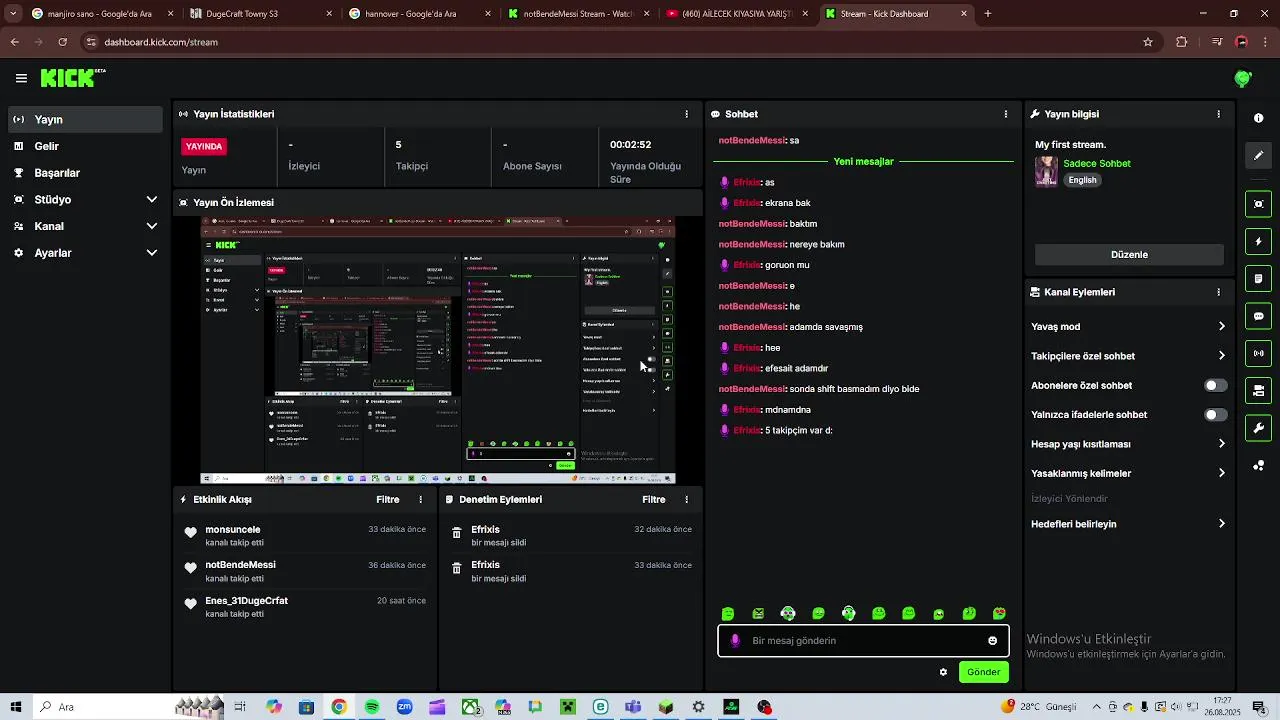This screenshot has height=720, width=1280.
Task: Open the green profile avatar top right
Action: click(x=1243, y=78)
